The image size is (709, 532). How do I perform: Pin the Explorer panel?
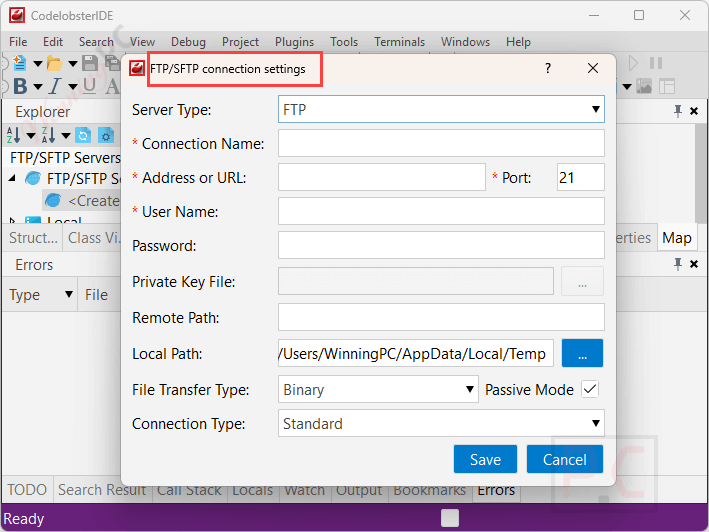[677, 111]
